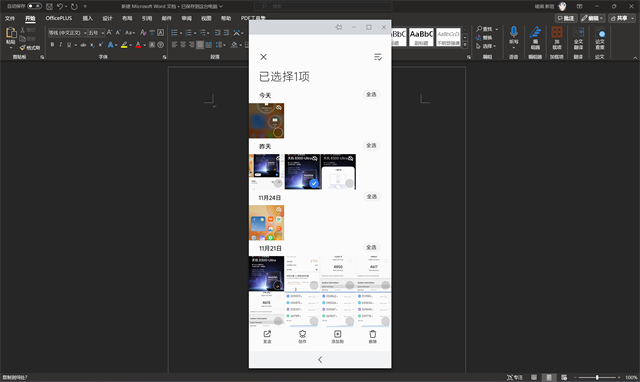The image size is (640, 382).
Task: Pin the phone mirroring window on top
Action: [338, 27]
